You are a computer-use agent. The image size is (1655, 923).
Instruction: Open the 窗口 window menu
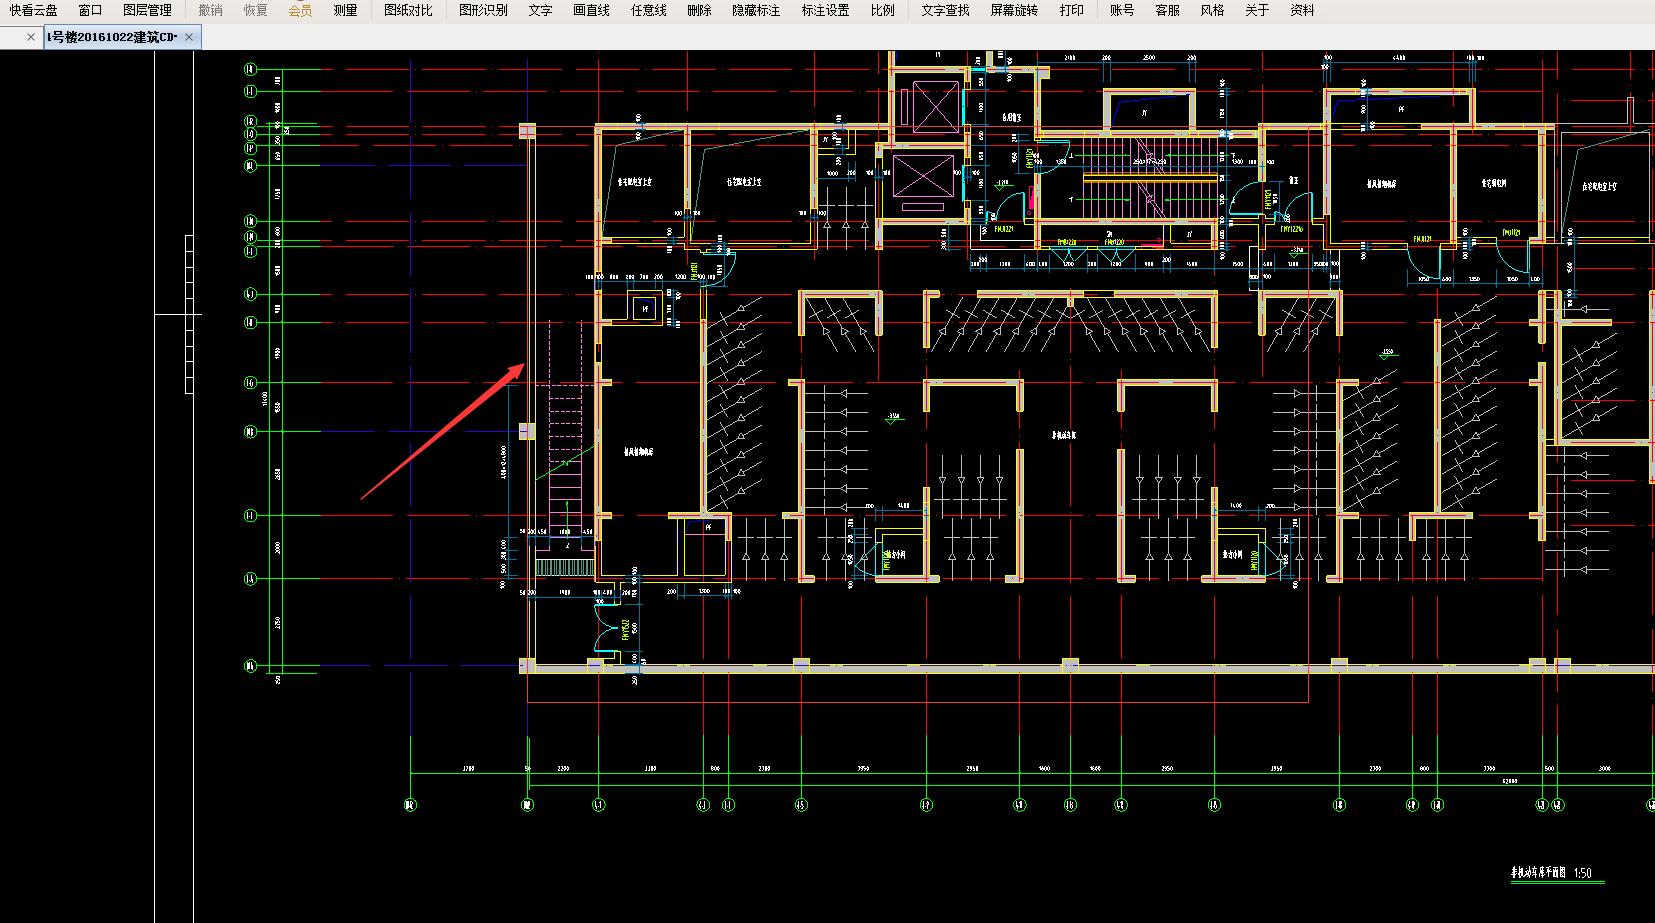coord(90,10)
